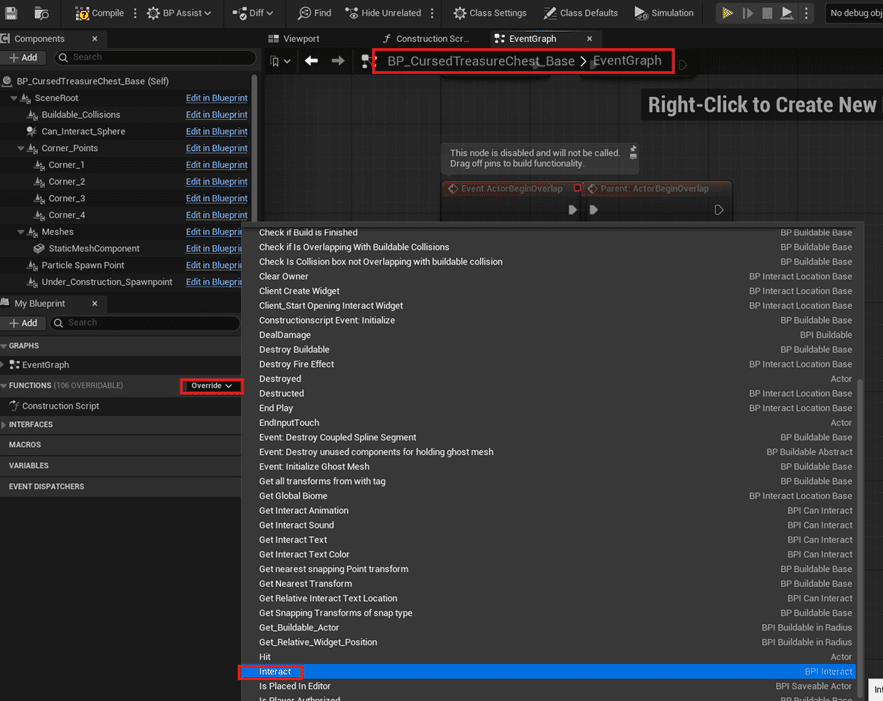The width and height of the screenshot is (883, 701).
Task: Expand the Interfaces section
Action: pyautogui.click(x=4, y=425)
